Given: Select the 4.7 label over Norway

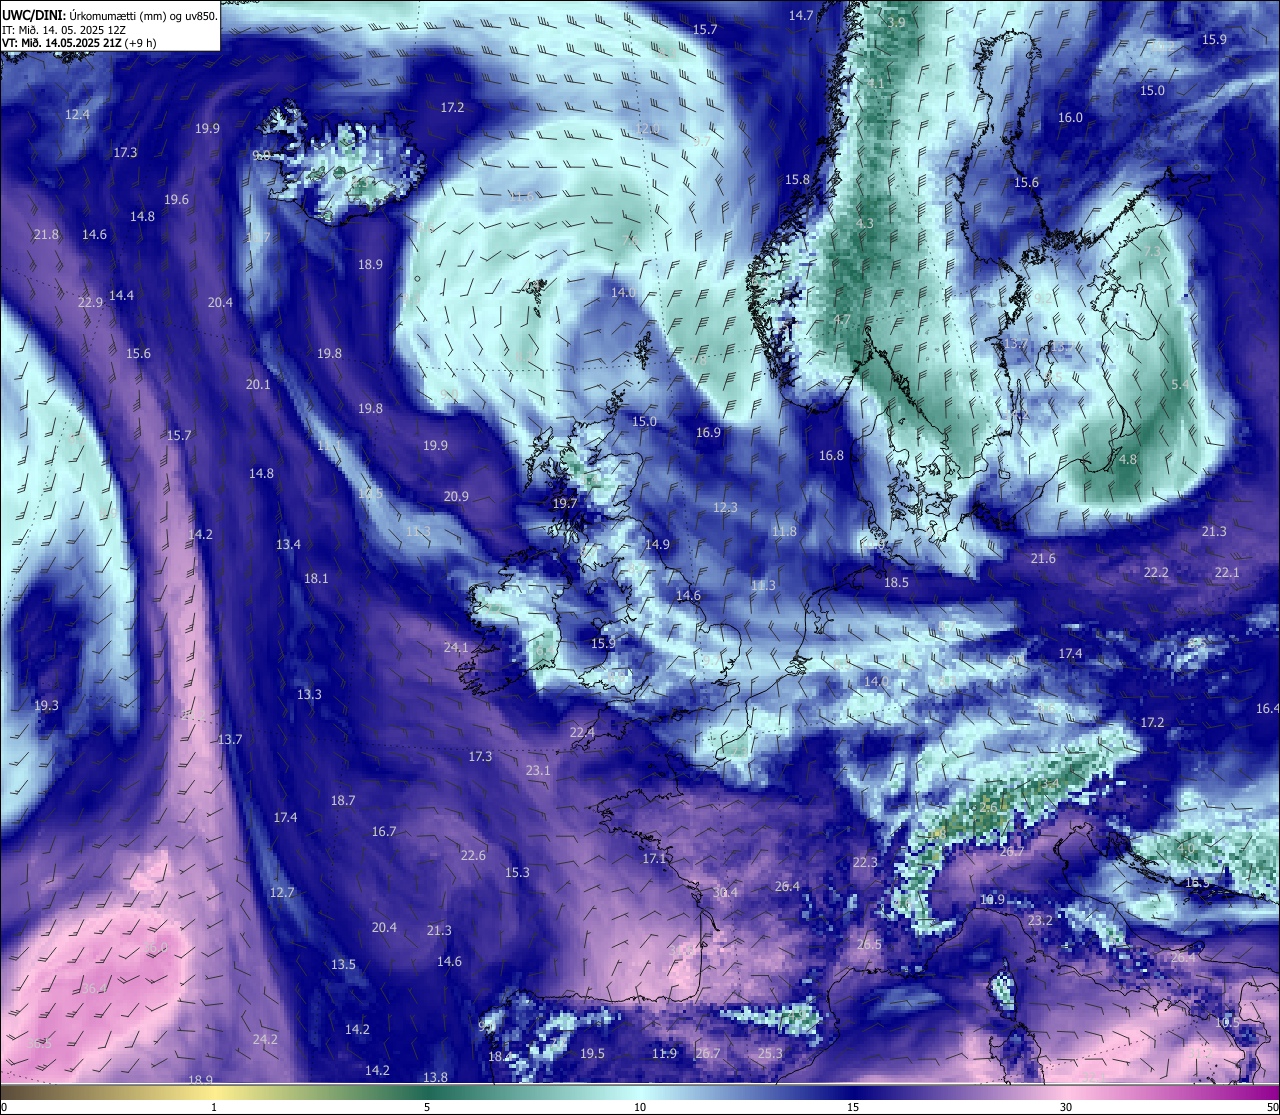Looking at the screenshot, I should coord(841,321).
